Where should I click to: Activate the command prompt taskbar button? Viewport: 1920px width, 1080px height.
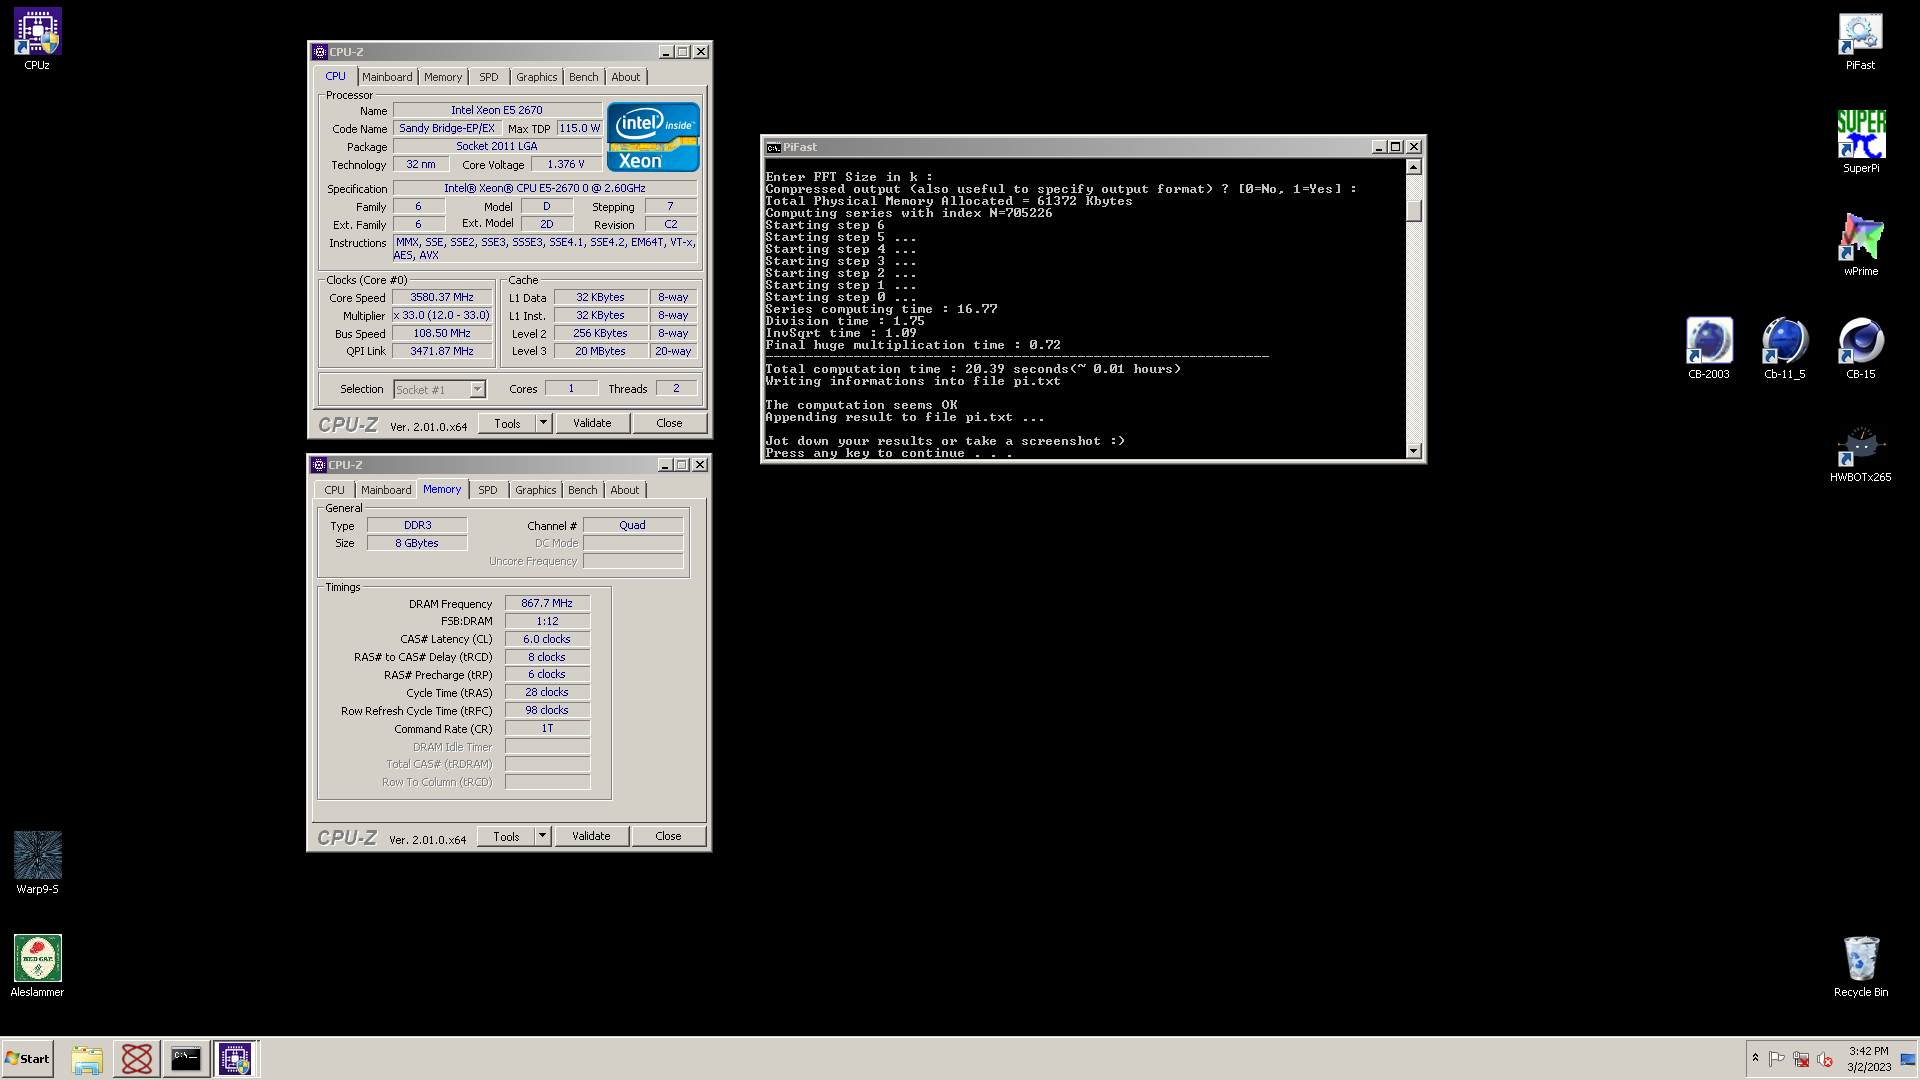click(x=186, y=1059)
